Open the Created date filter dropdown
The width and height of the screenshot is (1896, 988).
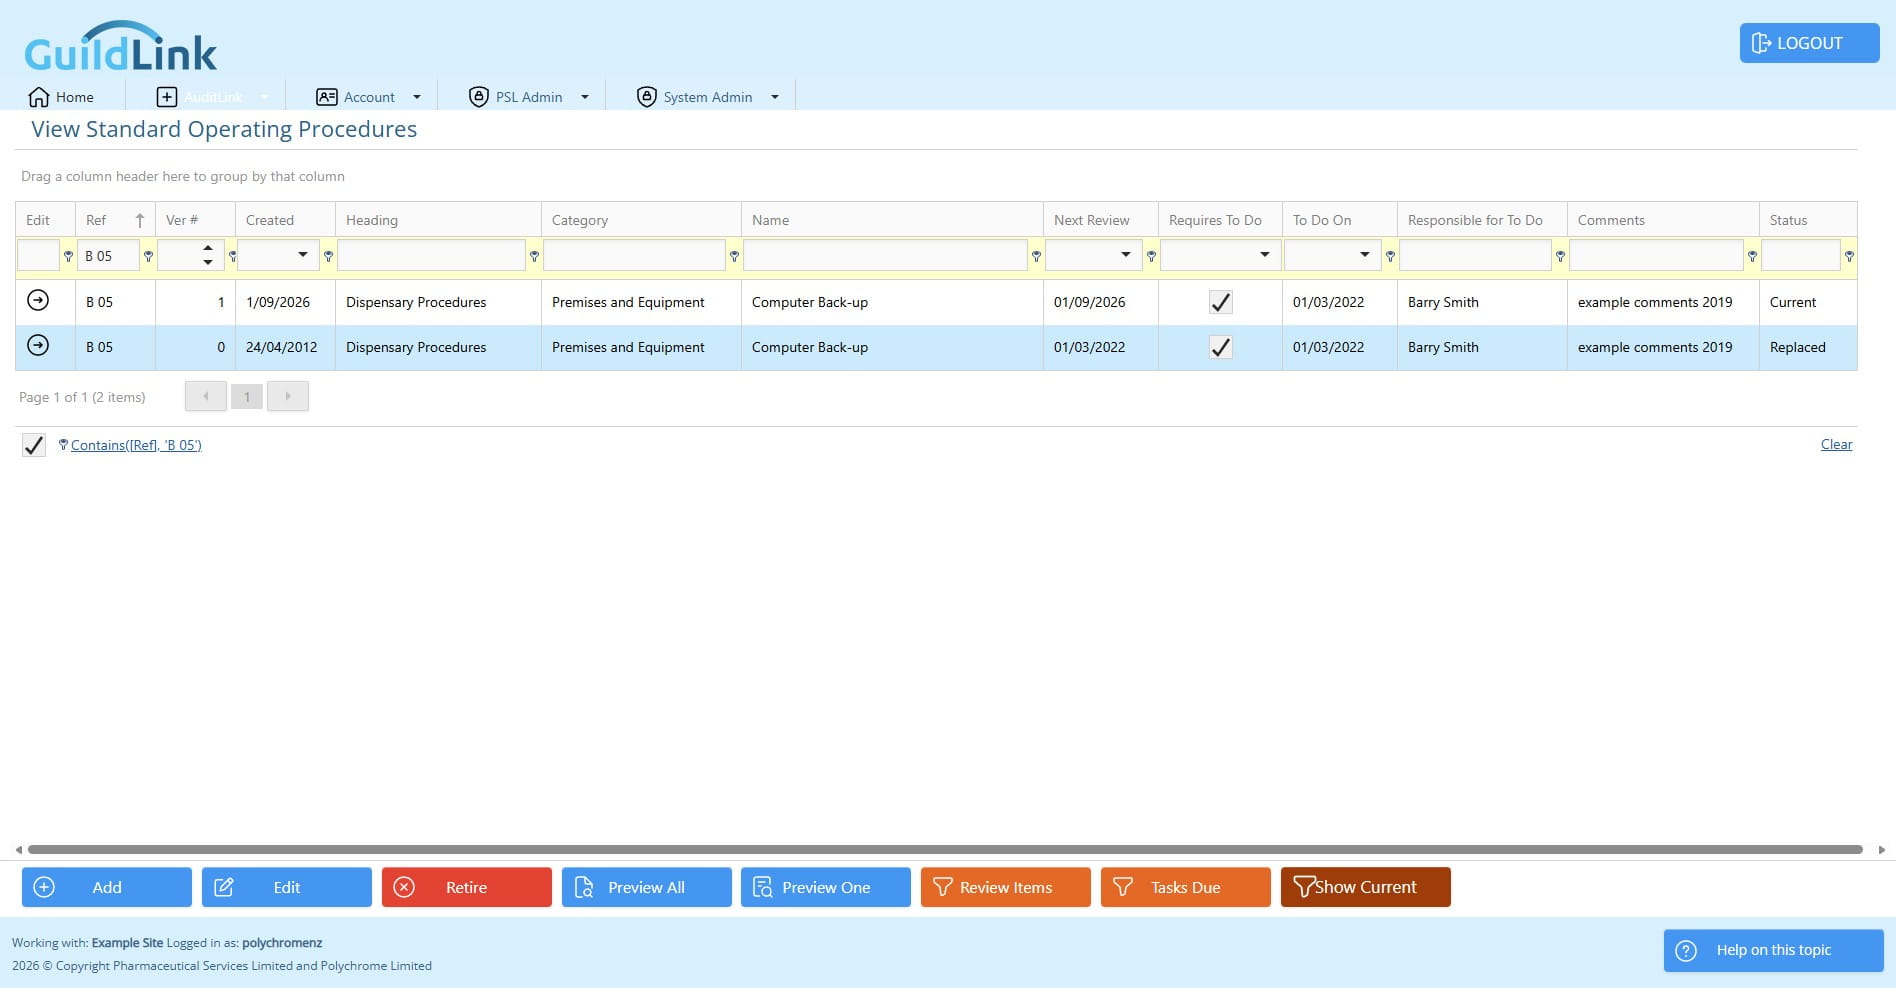point(303,255)
